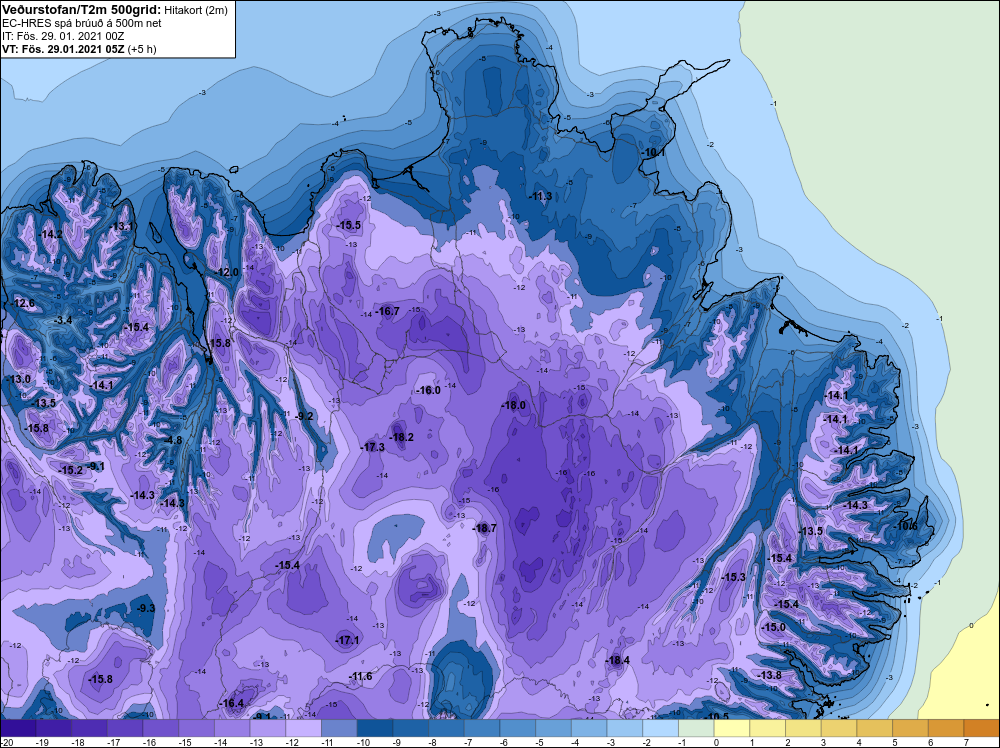Click the -10.1 temperature label

(653, 152)
